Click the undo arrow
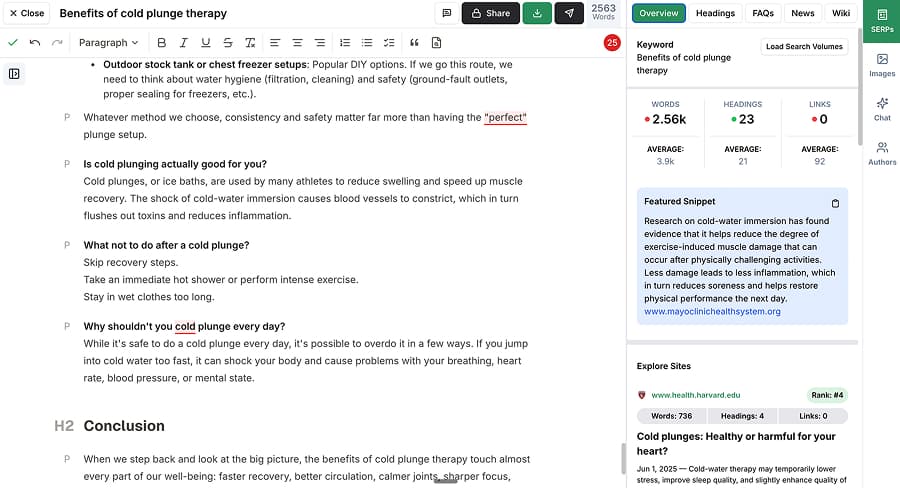This screenshot has width=900, height=488. pyautogui.click(x=35, y=43)
